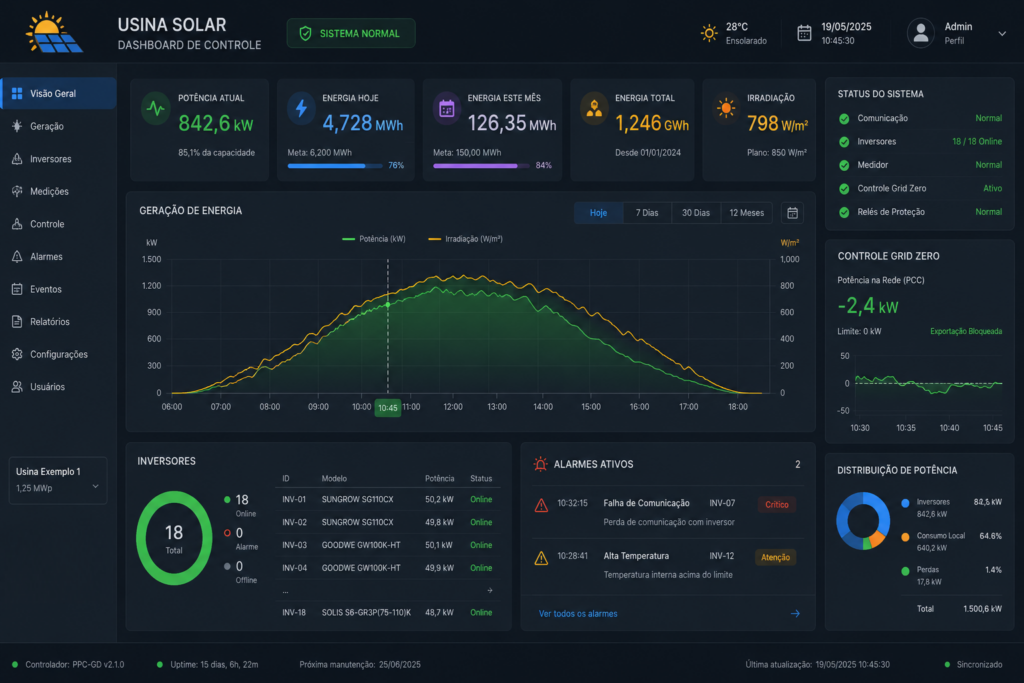Click the Controle Grid Zero status check

(844, 189)
